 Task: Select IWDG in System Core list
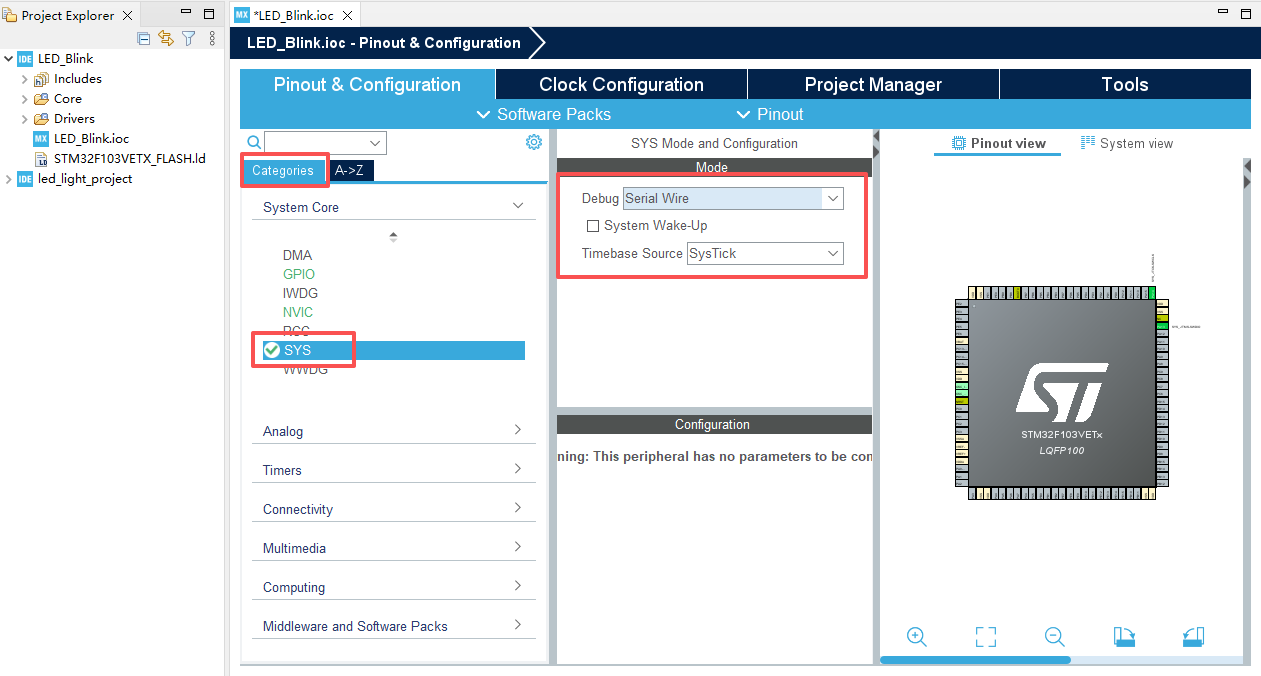[300, 293]
